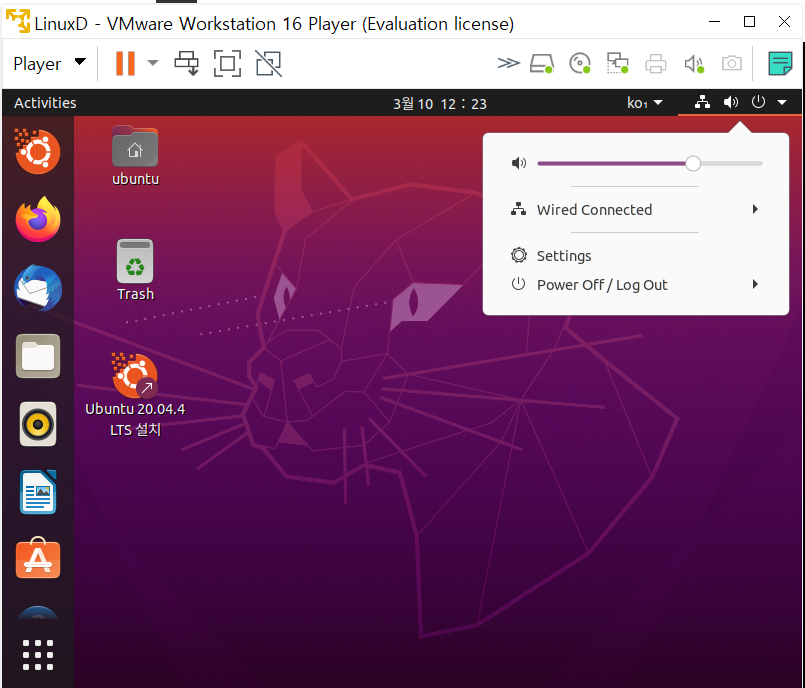Expand the Power Off / Log Out submenu
The image size is (805, 688).
(635, 284)
